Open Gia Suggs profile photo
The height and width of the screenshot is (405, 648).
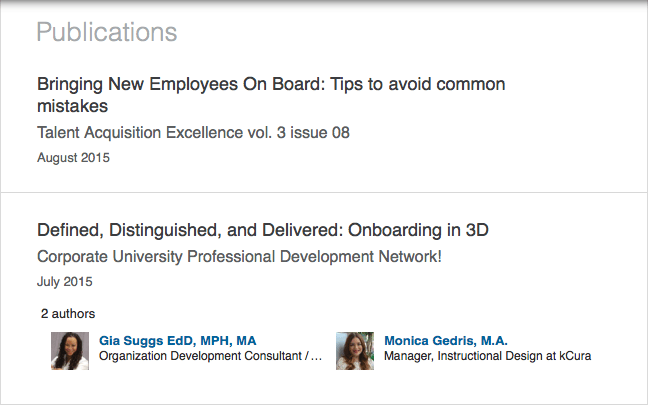tap(70, 351)
